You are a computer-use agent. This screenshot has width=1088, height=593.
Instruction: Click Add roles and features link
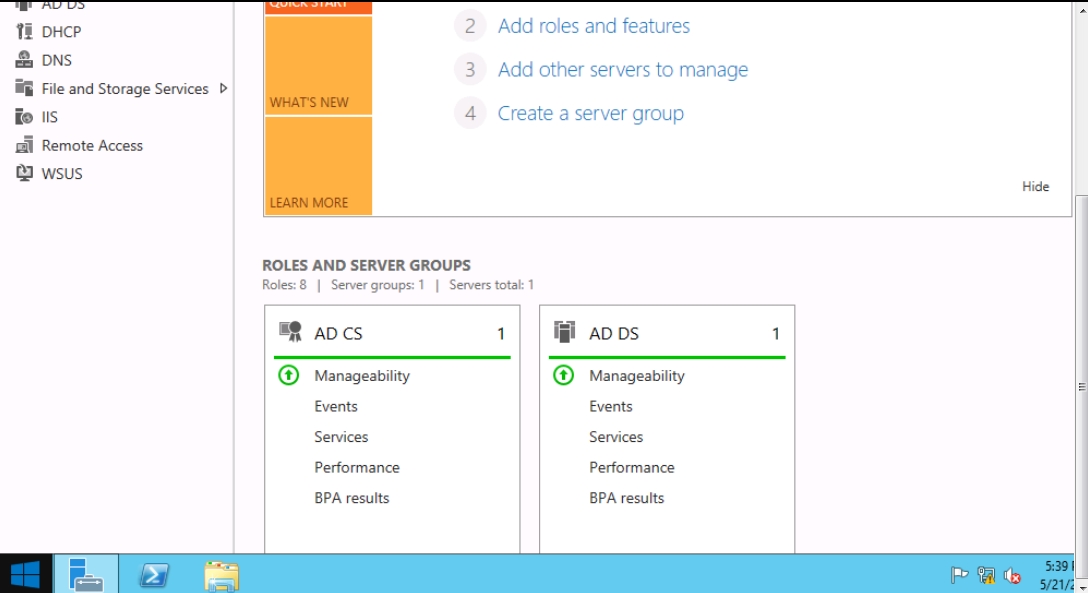[x=594, y=26]
